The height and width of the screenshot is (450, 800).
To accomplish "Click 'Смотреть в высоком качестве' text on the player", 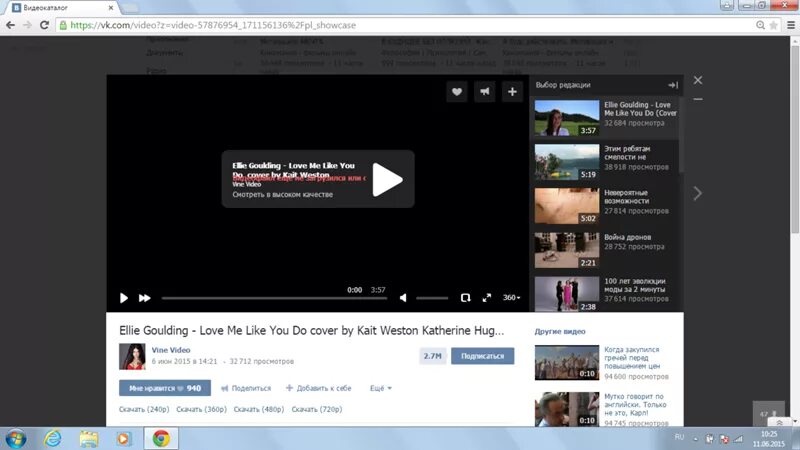I will click(283, 194).
